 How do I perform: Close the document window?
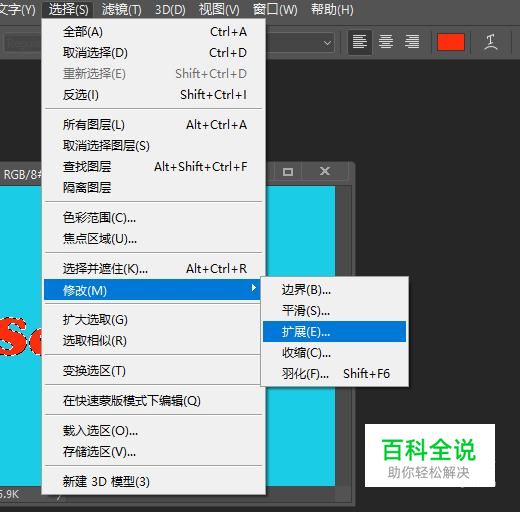point(325,171)
